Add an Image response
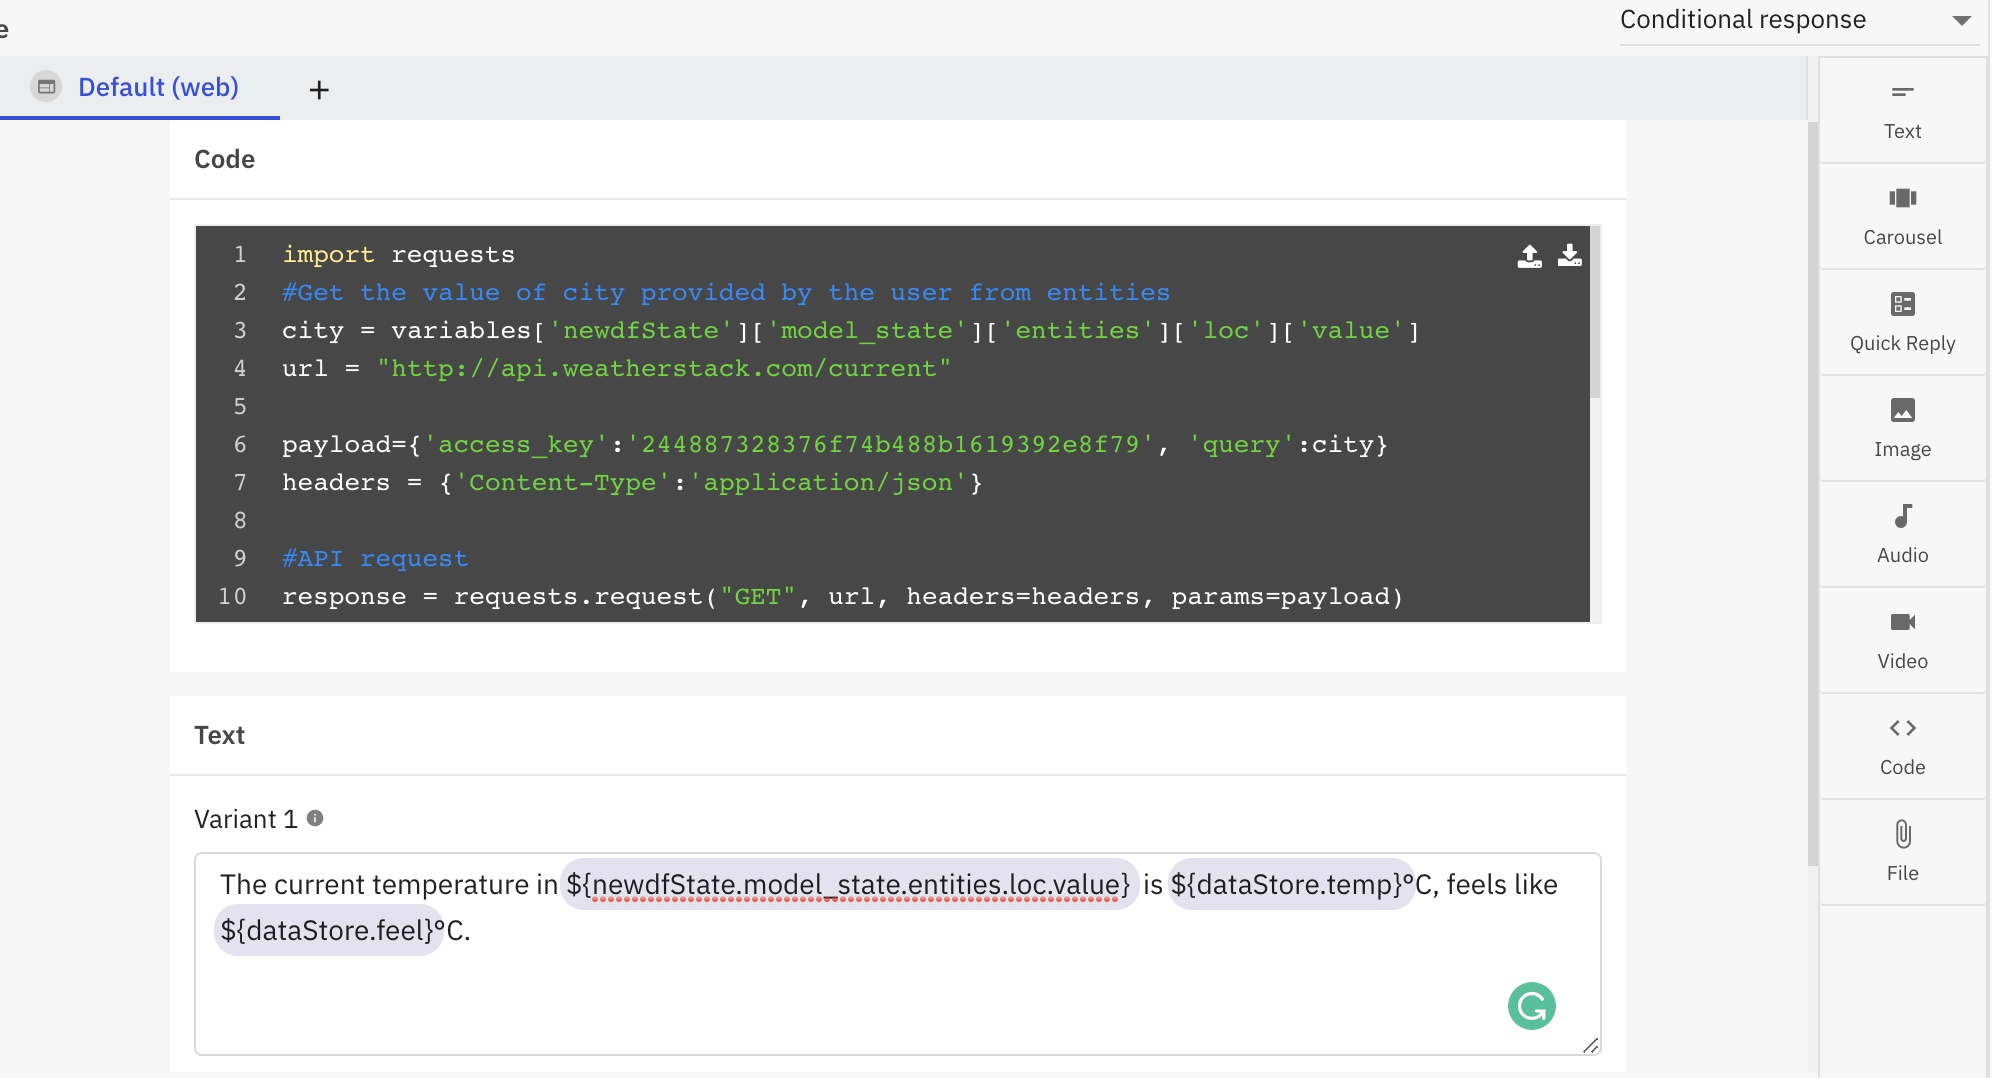This screenshot has height=1078, width=1992. click(x=1902, y=429)
